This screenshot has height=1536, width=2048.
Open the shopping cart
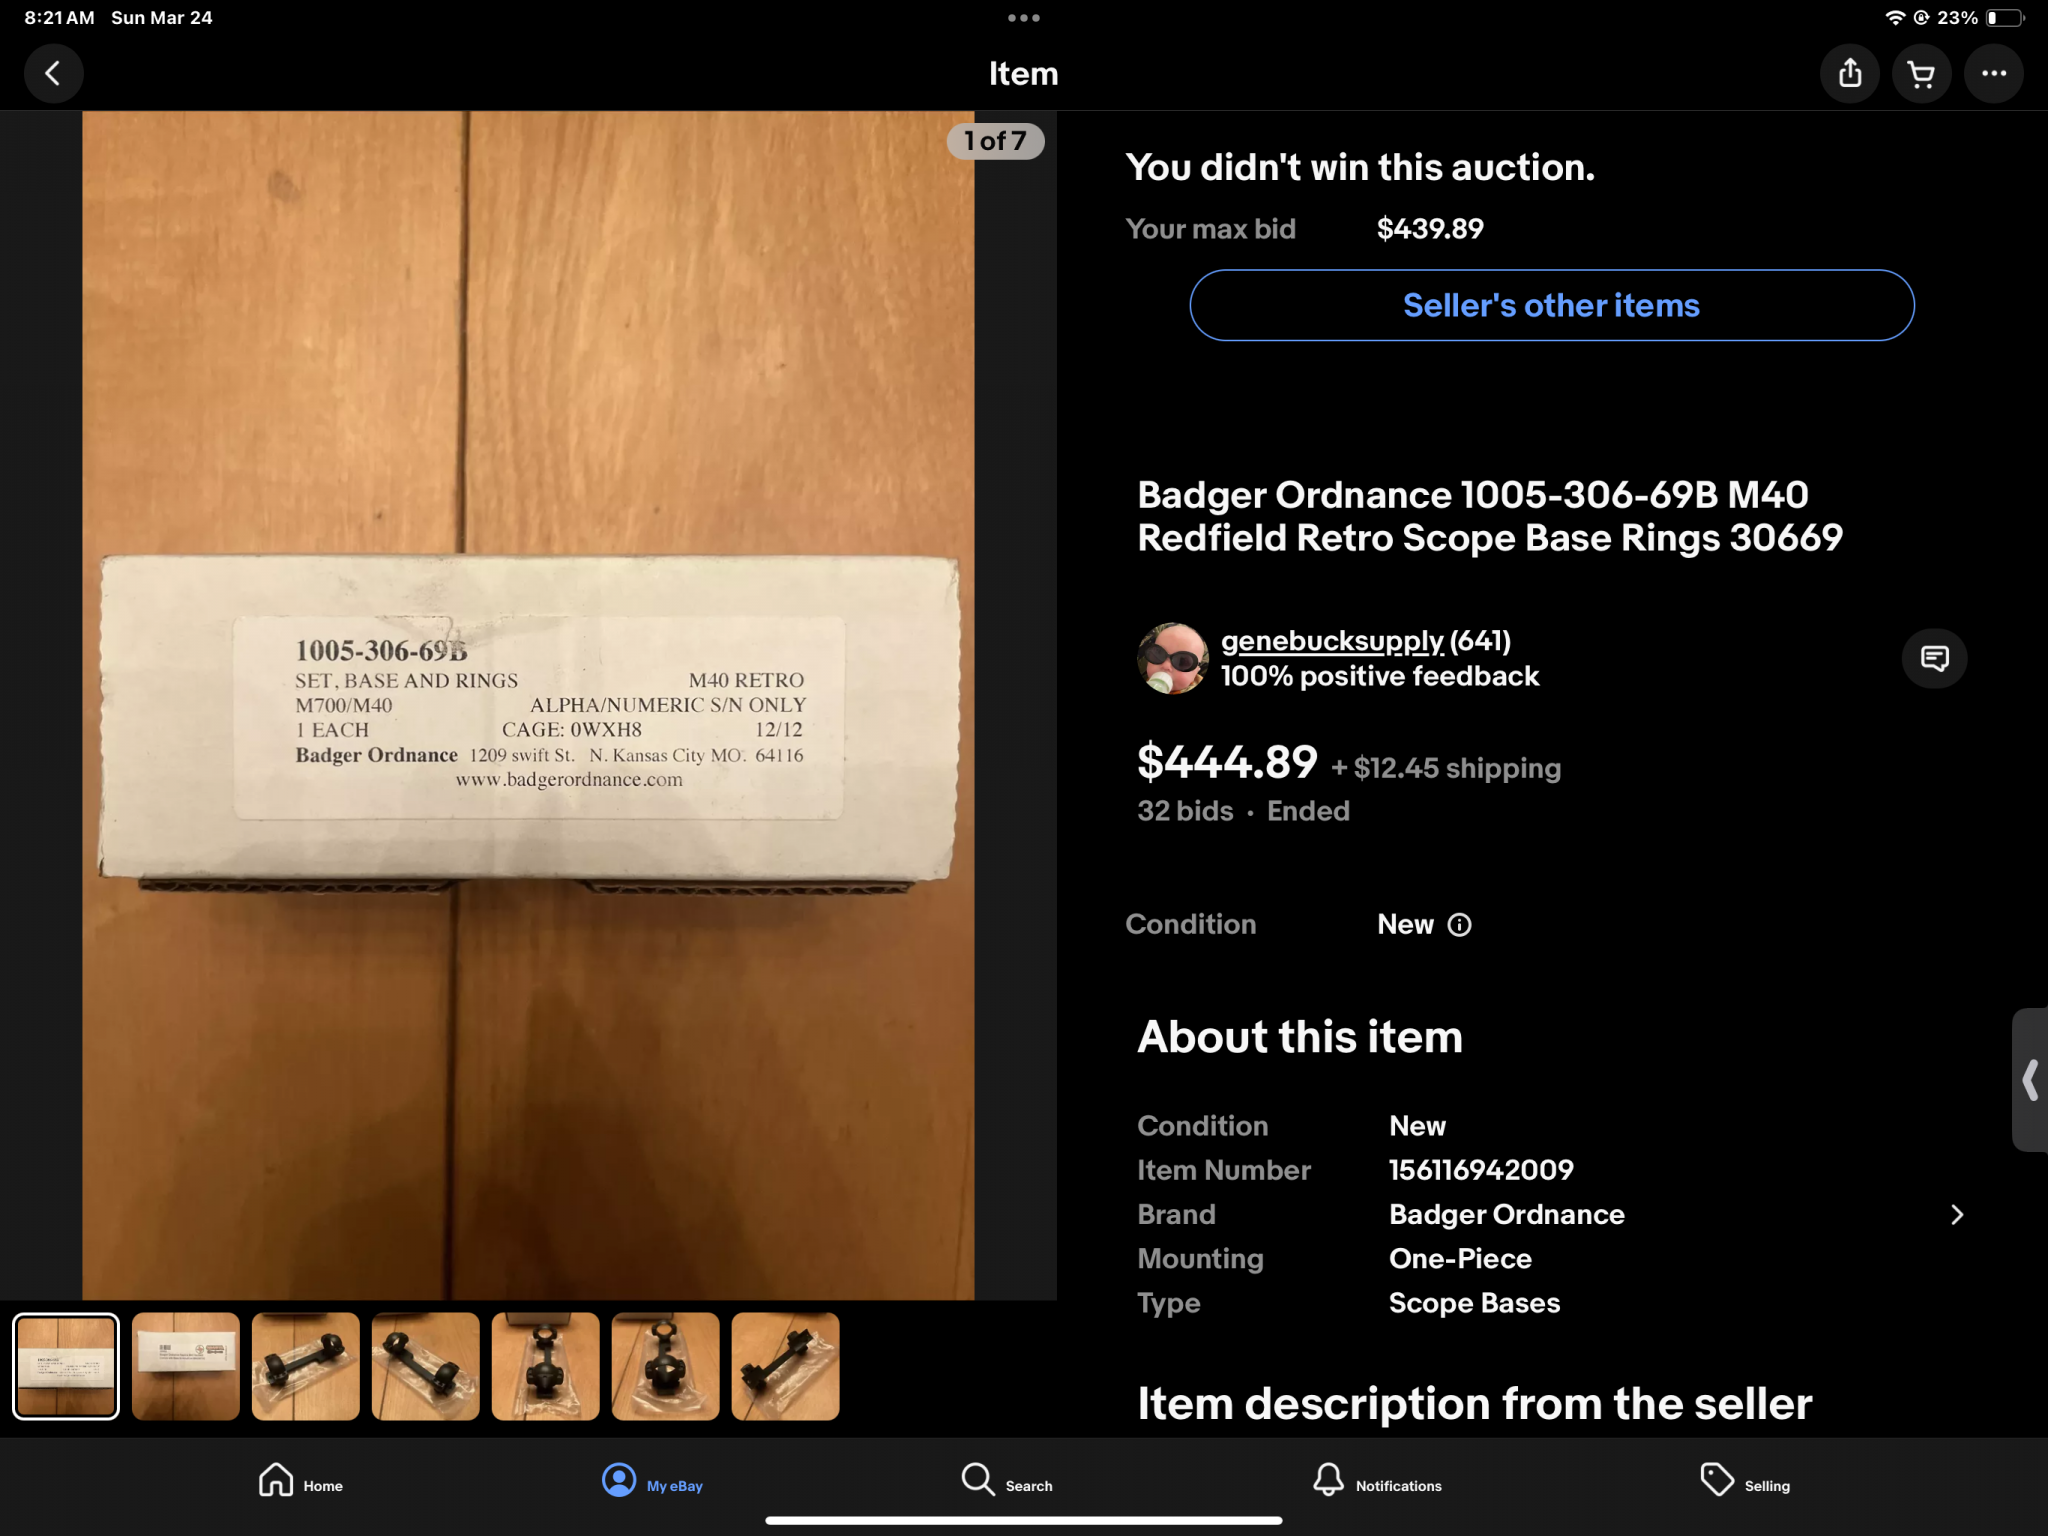coord(1921,73)
